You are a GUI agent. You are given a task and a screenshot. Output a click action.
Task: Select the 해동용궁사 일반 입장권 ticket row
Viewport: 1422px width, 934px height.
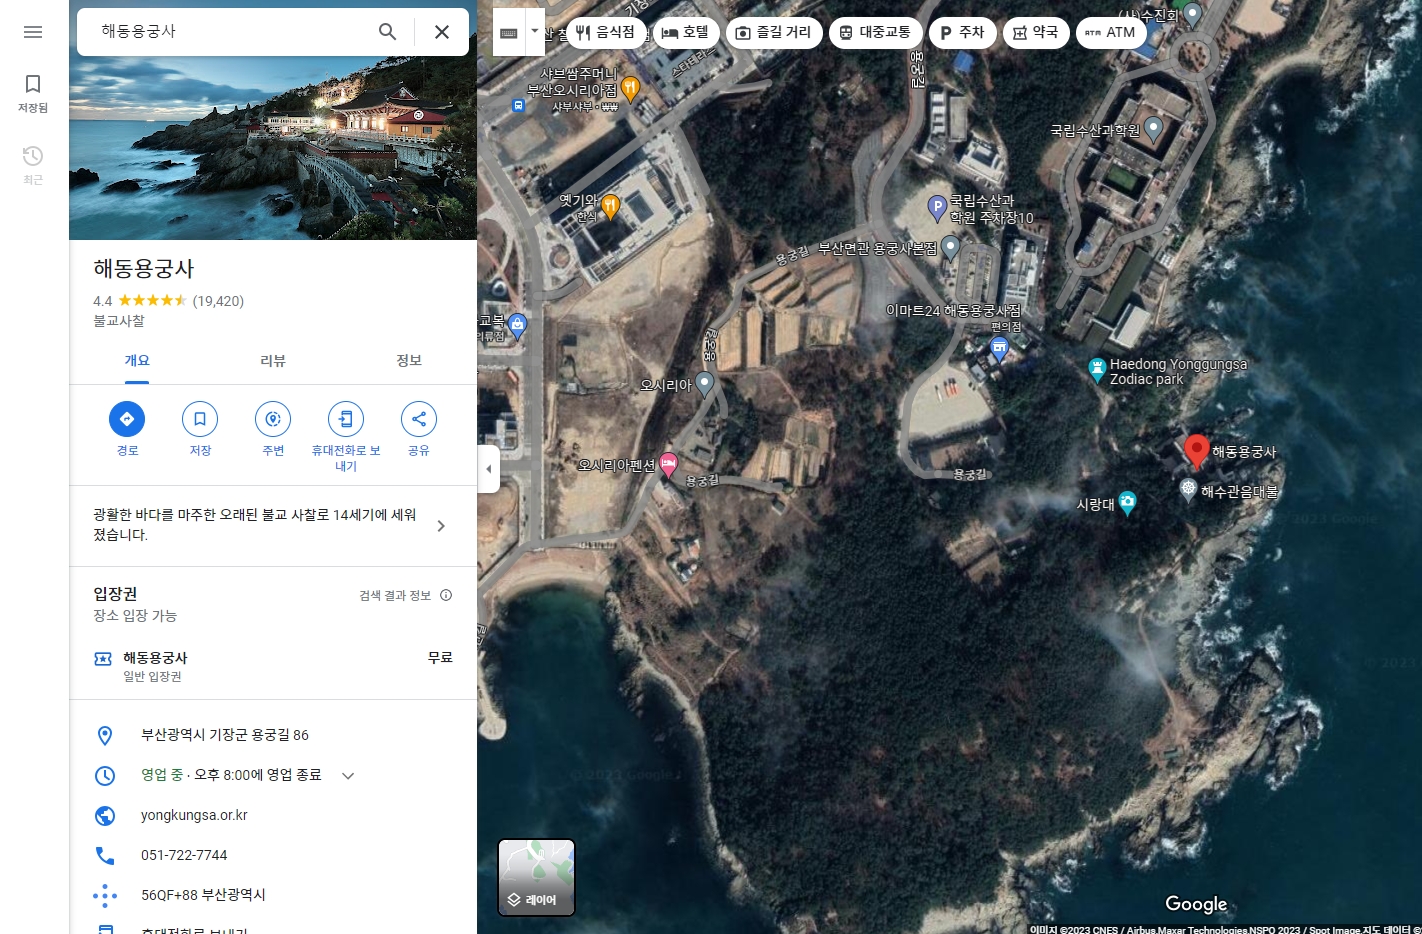pos(273,666)
